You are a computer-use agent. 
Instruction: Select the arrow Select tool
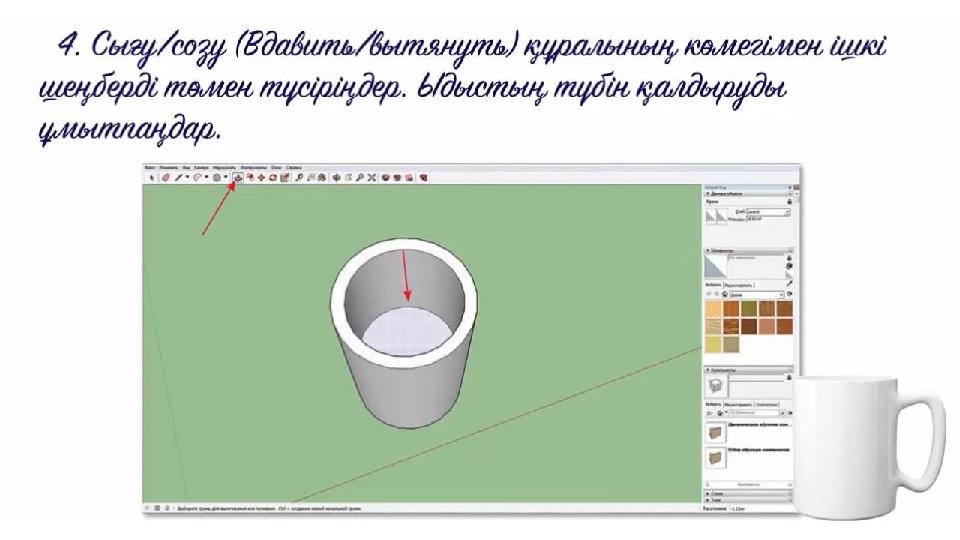152,178
